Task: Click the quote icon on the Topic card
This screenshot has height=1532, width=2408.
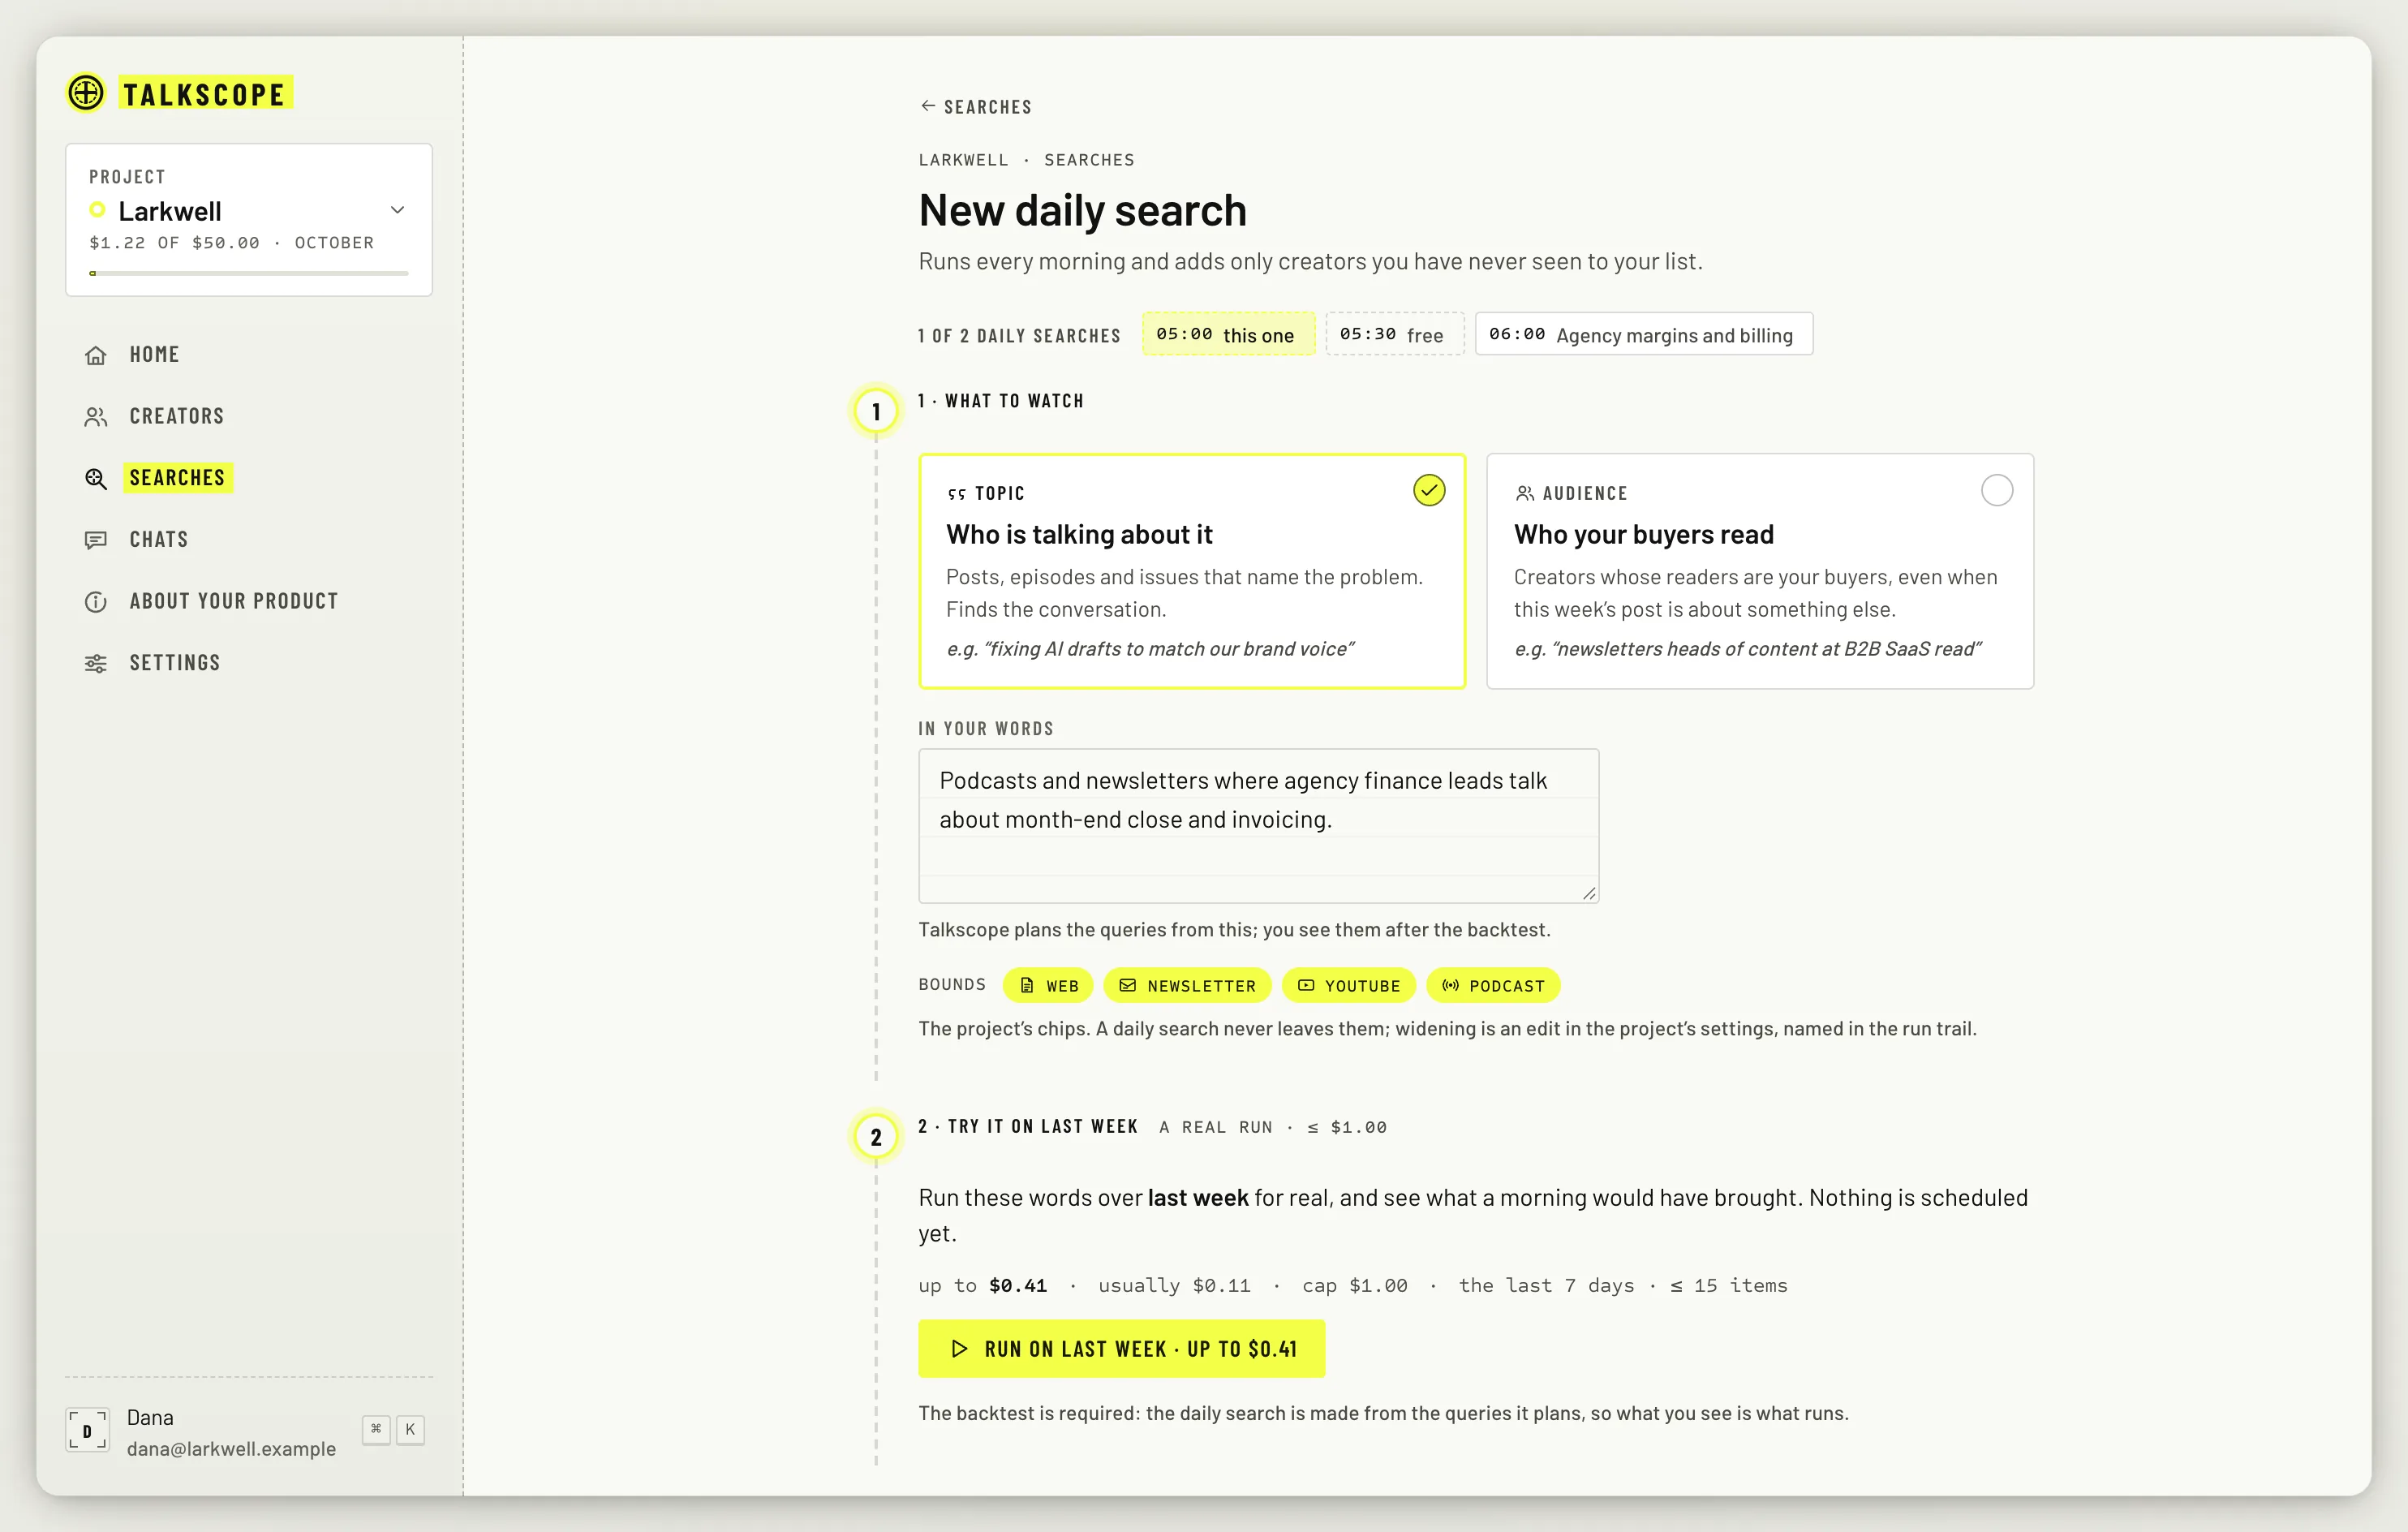Action: (x=956, y=493)
